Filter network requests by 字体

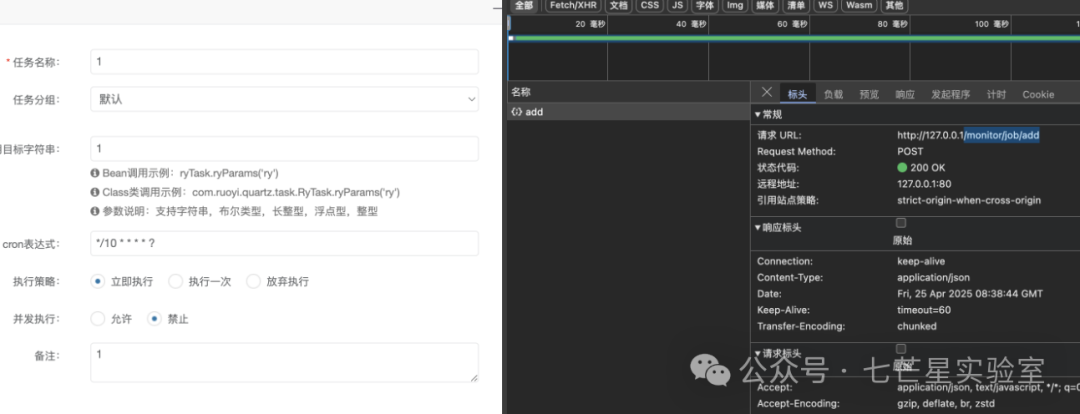pos(705,6)
